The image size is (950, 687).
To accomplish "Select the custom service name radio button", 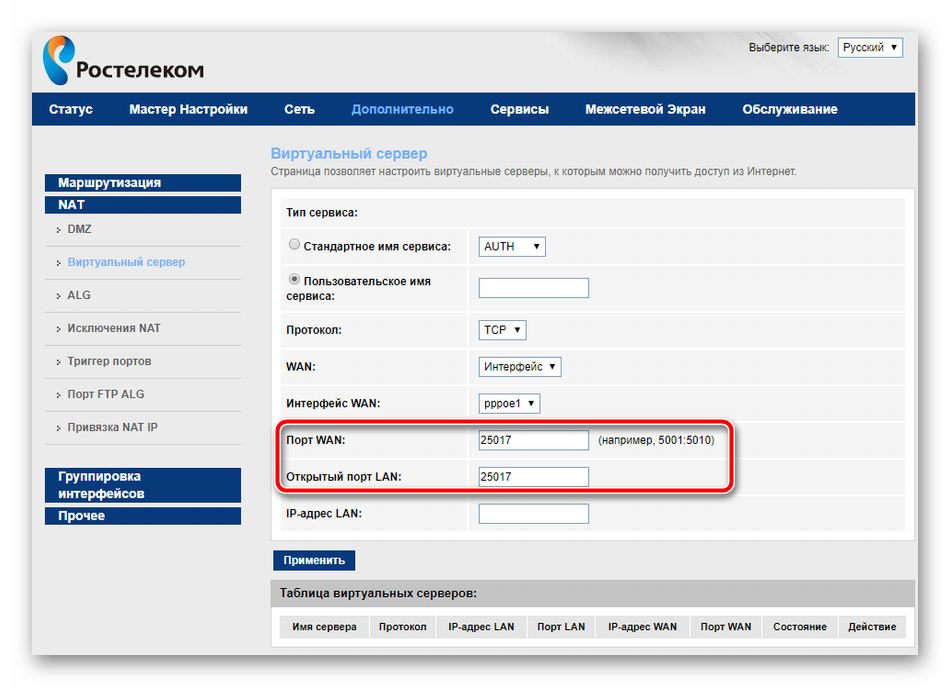I will click(294, 281).
